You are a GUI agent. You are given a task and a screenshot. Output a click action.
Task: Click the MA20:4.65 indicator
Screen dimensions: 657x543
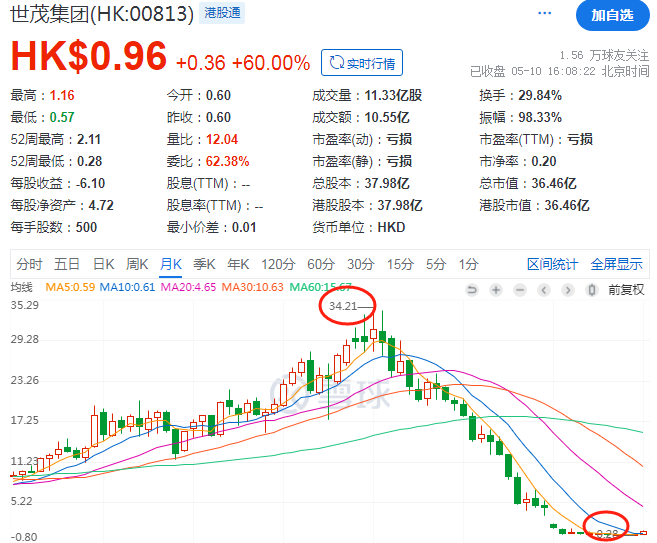pyautogui.click(x=188, y=287)
